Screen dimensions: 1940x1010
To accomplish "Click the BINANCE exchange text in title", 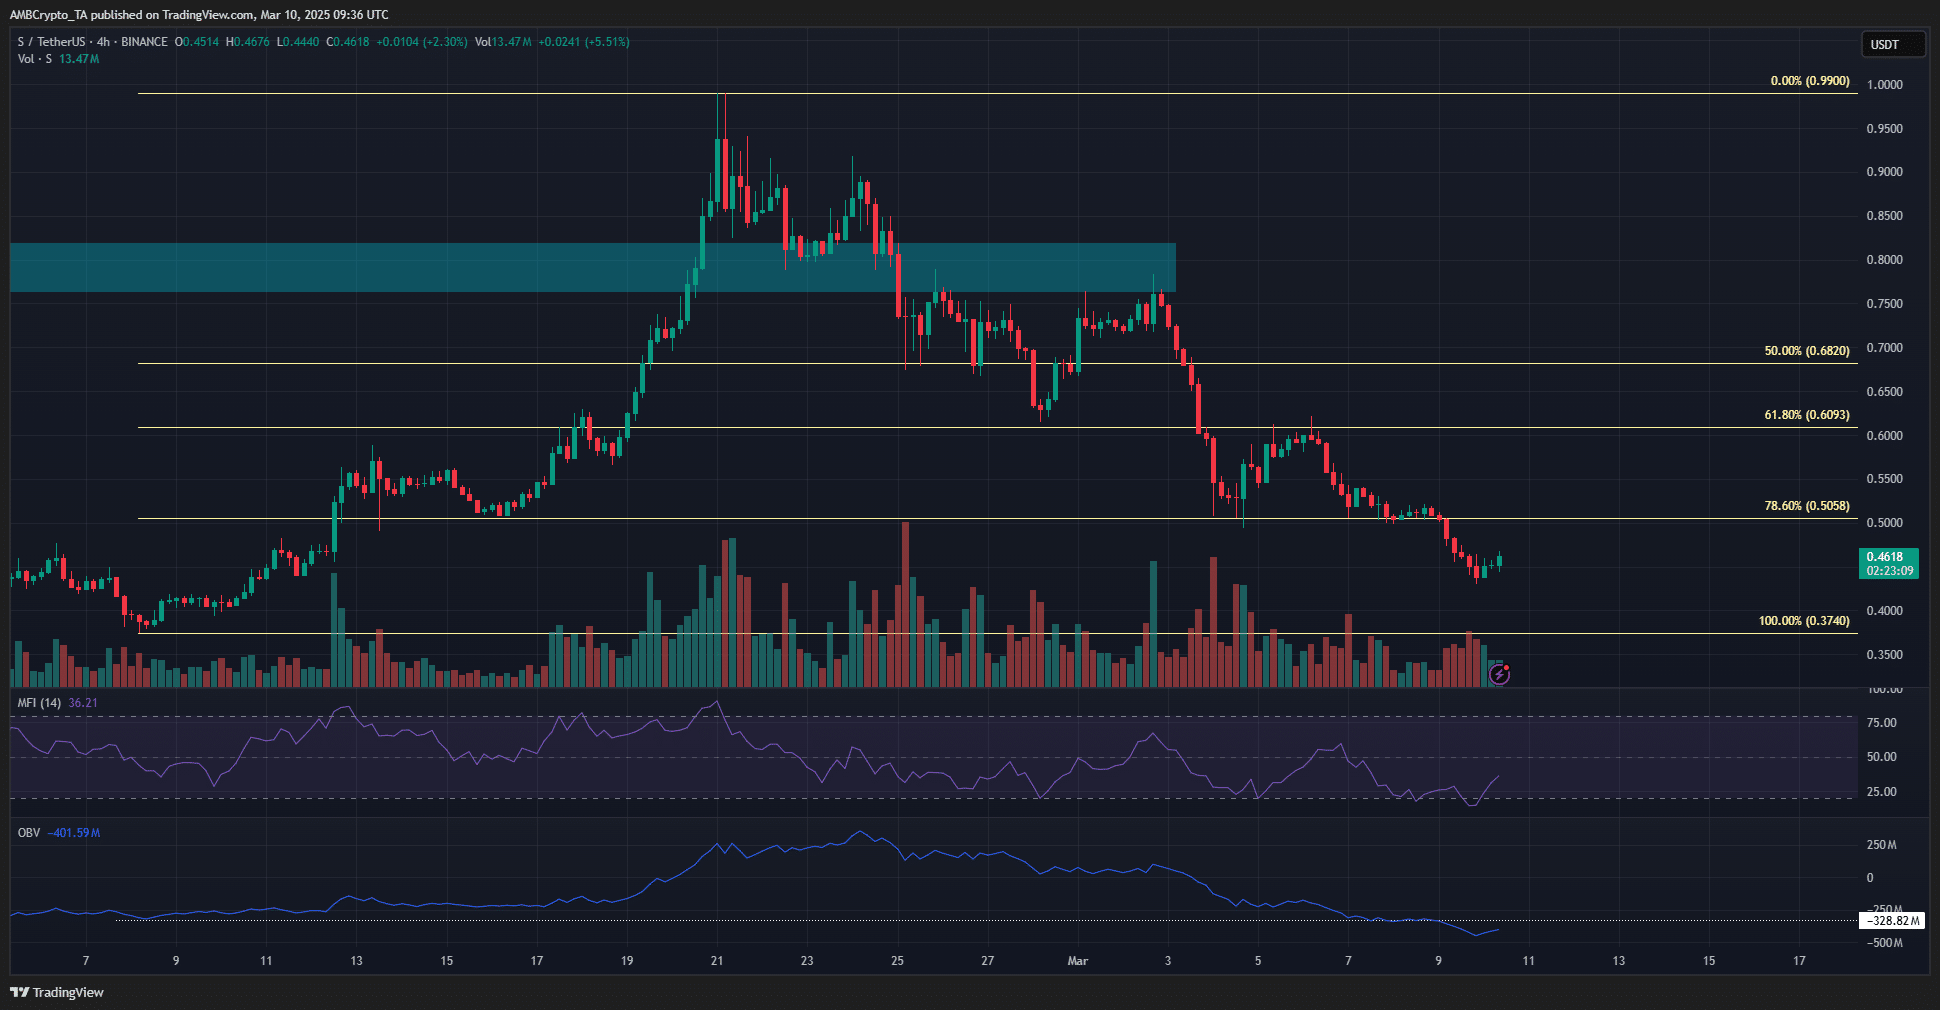I will pyautogui.click(x=144, y=42).
